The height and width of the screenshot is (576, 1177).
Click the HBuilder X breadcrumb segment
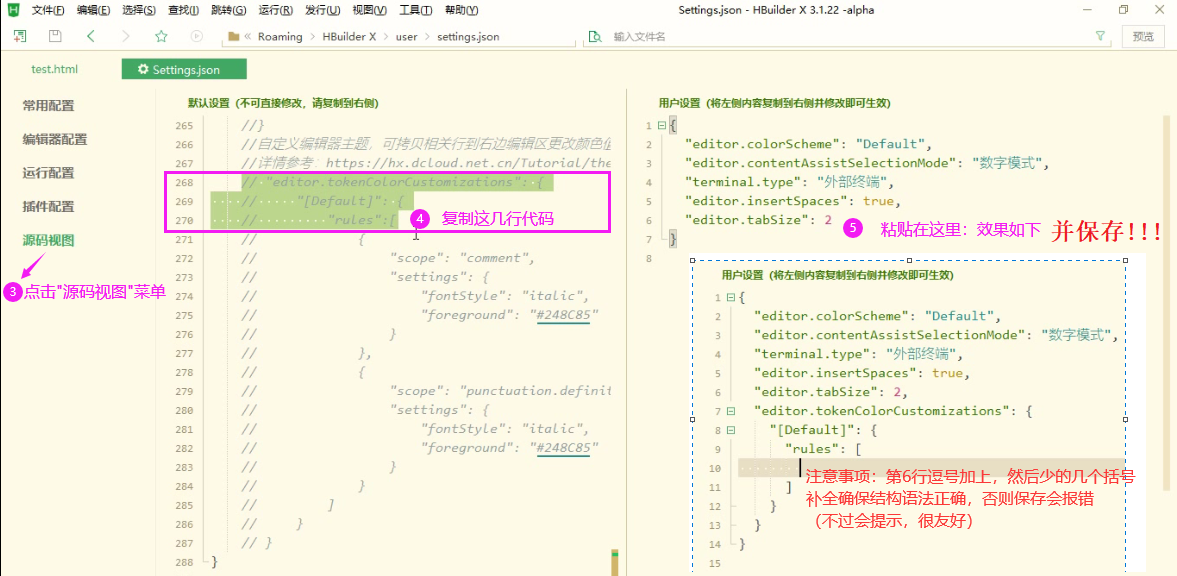click(348, 36)
